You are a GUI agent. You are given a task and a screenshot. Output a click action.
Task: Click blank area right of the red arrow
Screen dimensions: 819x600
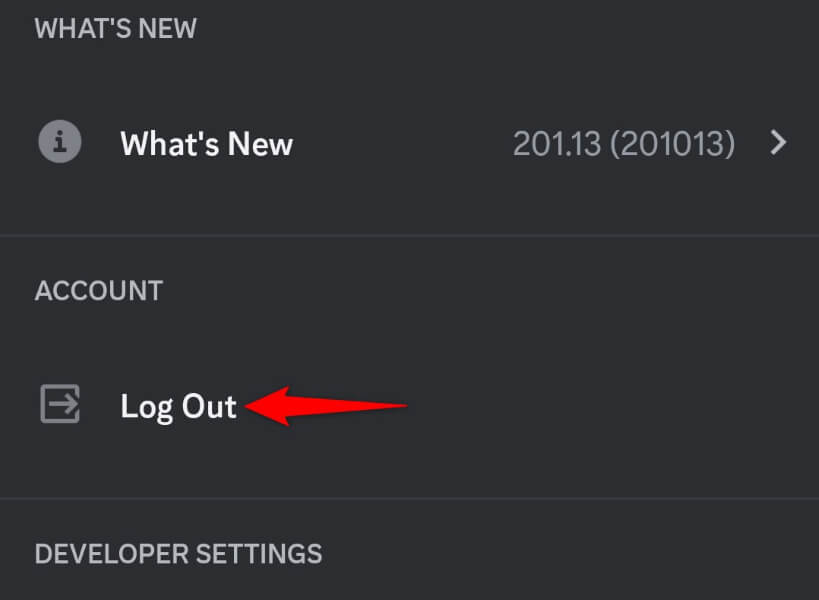tap(600, 406)
